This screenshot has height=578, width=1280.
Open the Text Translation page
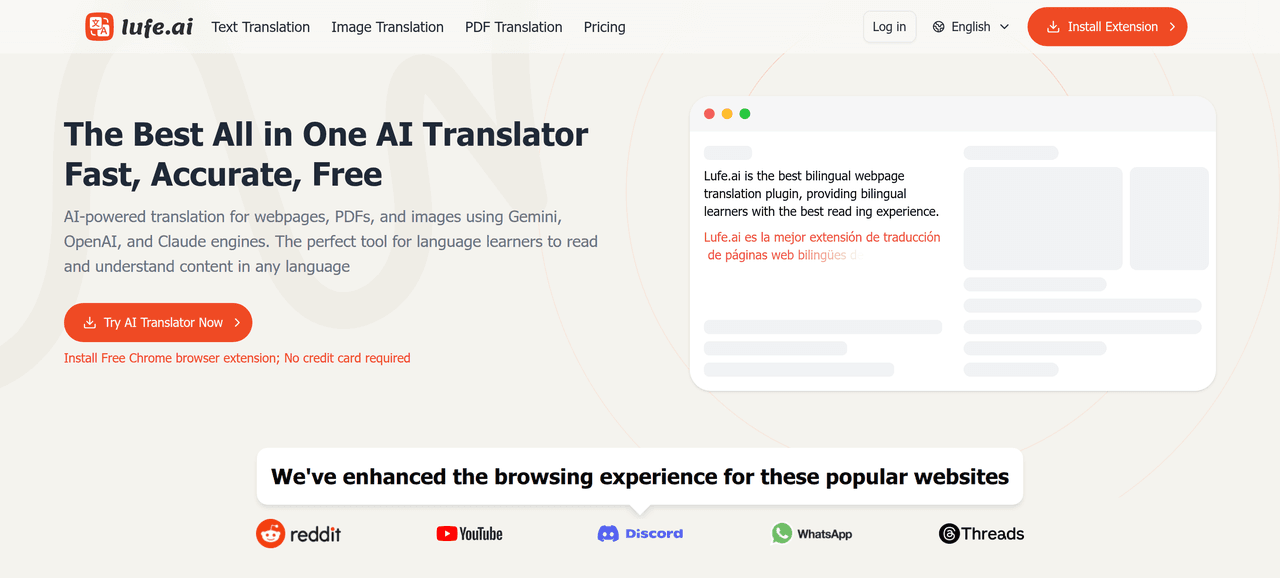pos(261,27)
